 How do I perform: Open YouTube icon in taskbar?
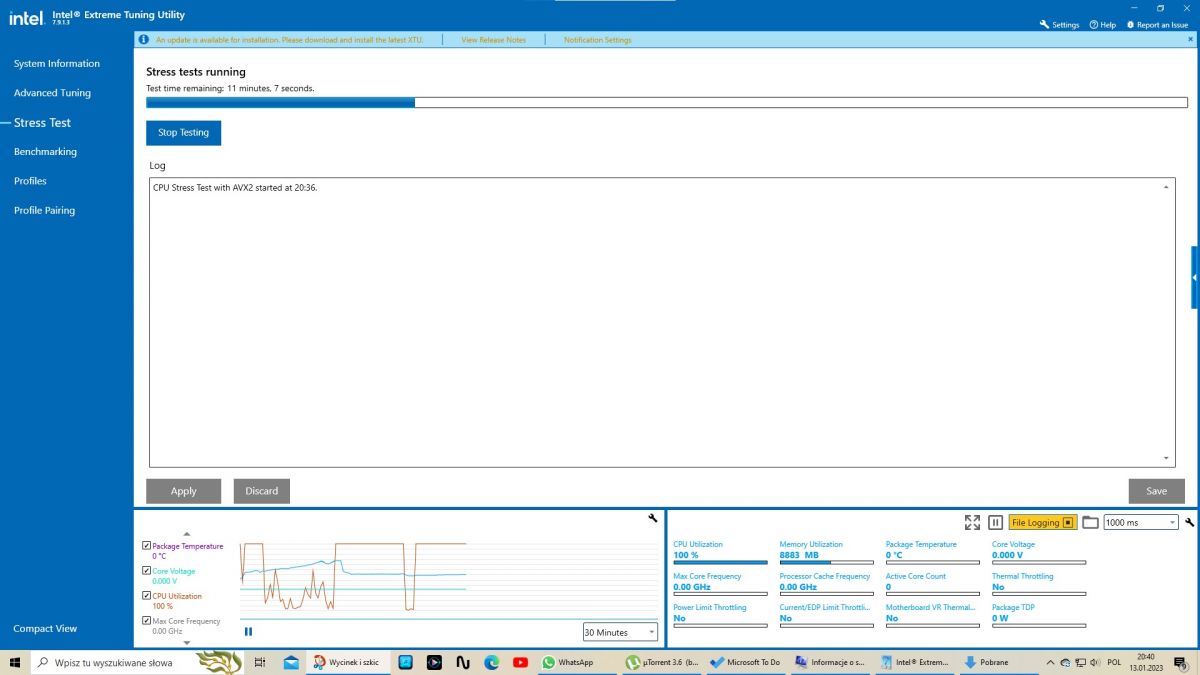tap(520, 662)
